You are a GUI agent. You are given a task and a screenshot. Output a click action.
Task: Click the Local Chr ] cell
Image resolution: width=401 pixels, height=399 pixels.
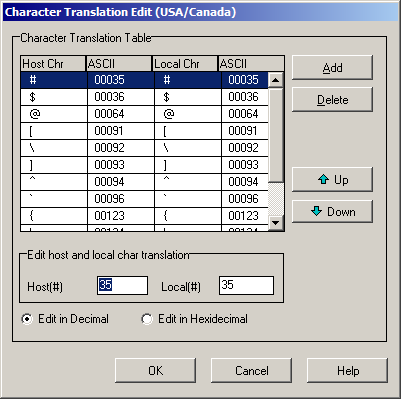pos(188,165)
